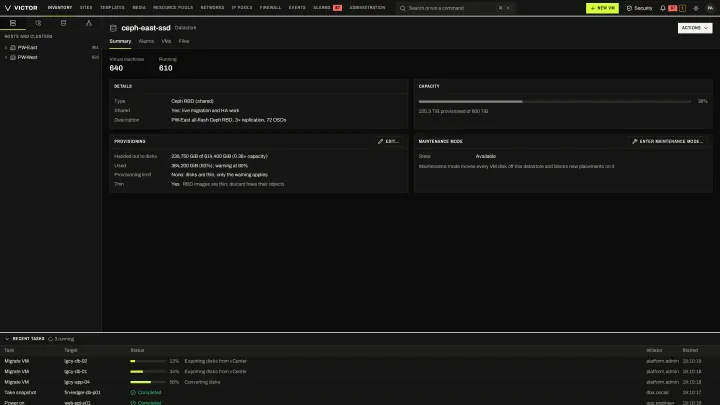720x405 pixels.
Task: Click the Started column header in tasks
Action: pos(690,350)
